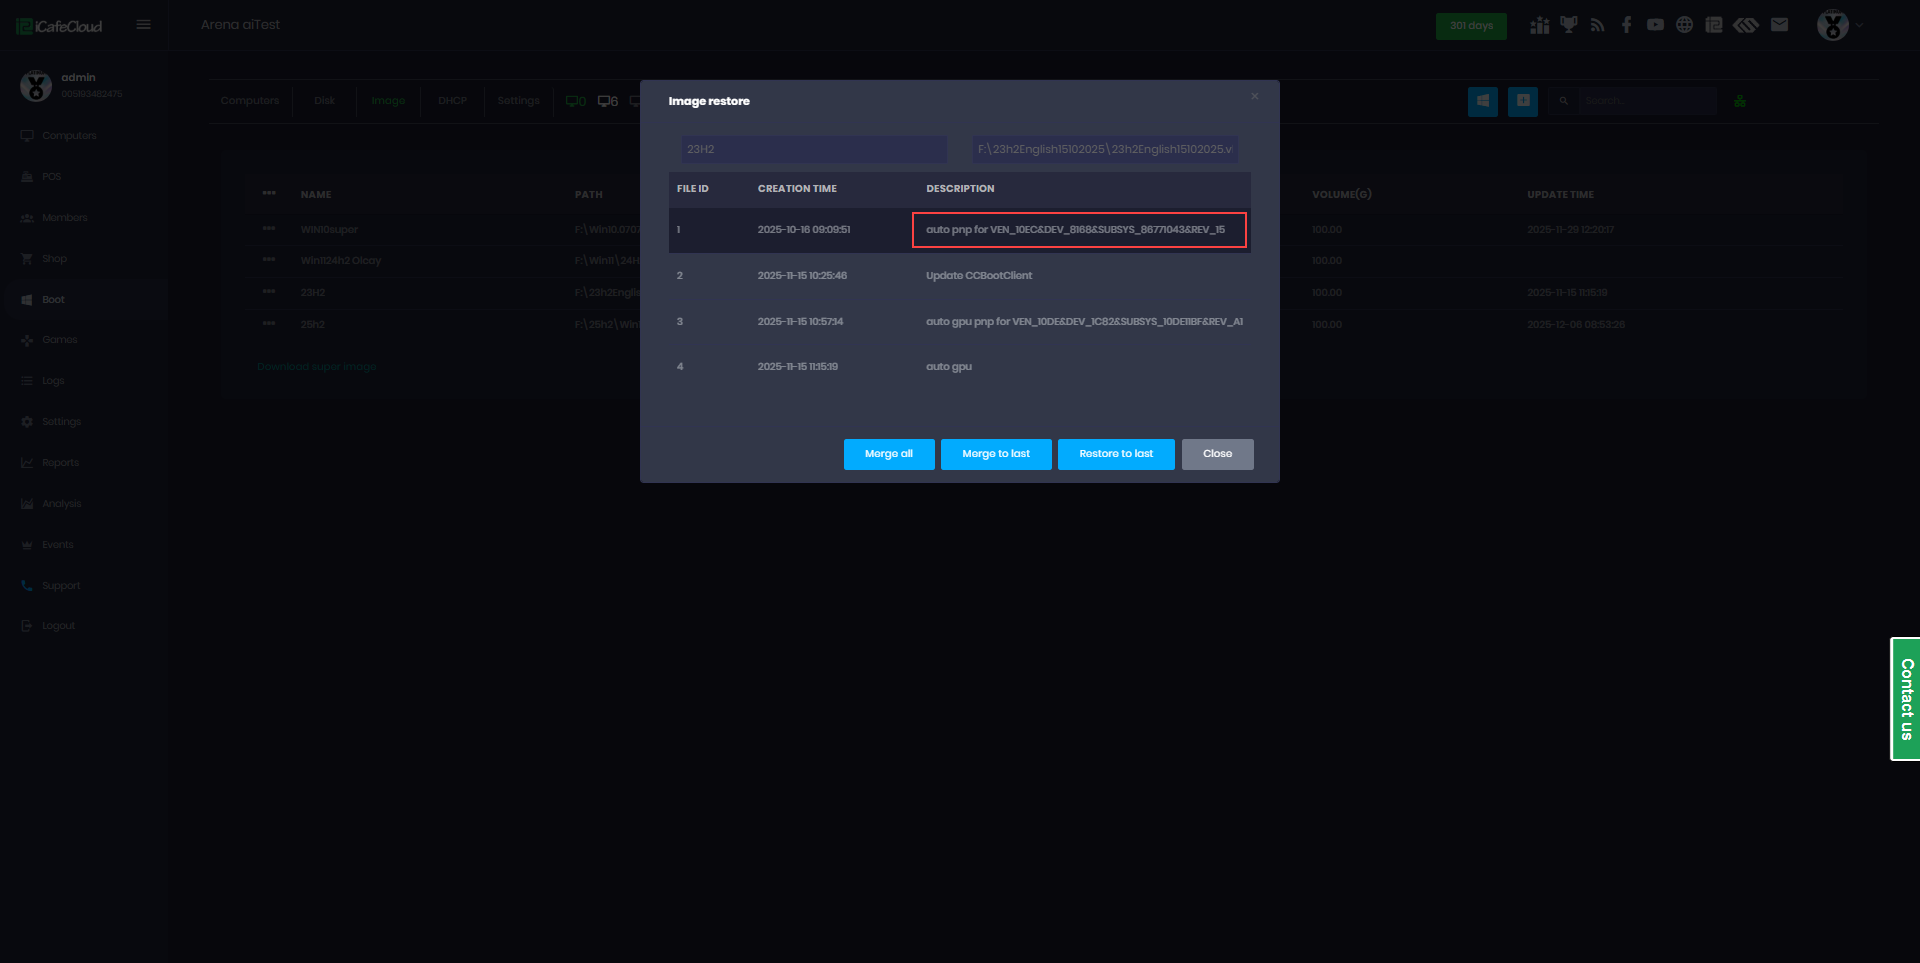Switch to the DHCP tab
The height and width of the screenshot is (963, 1920).
tap(452, 100)
